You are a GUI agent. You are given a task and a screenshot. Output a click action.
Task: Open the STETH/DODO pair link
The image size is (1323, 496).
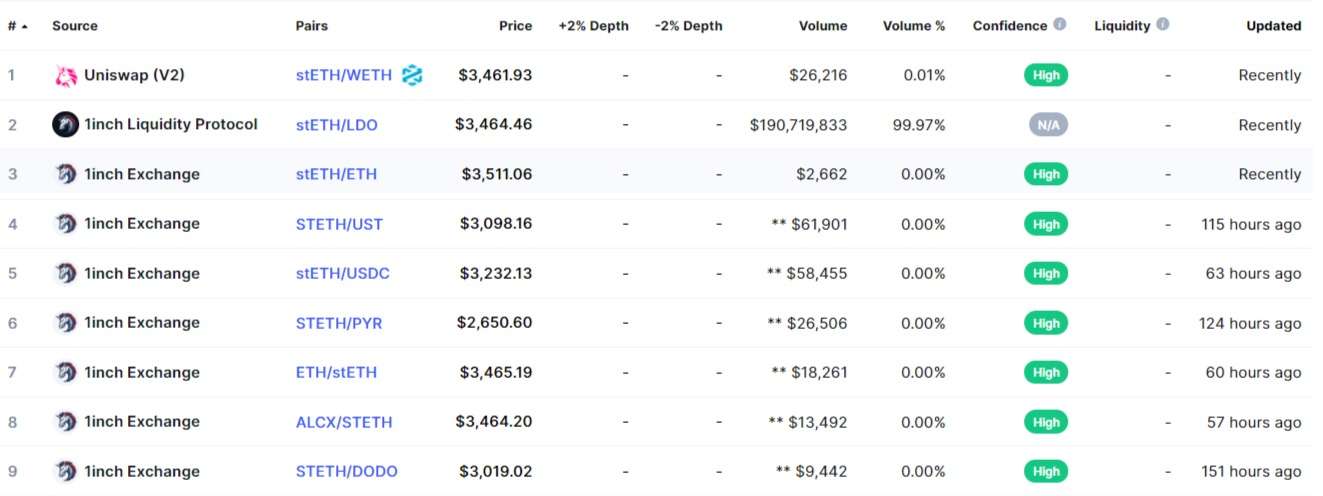347,471
